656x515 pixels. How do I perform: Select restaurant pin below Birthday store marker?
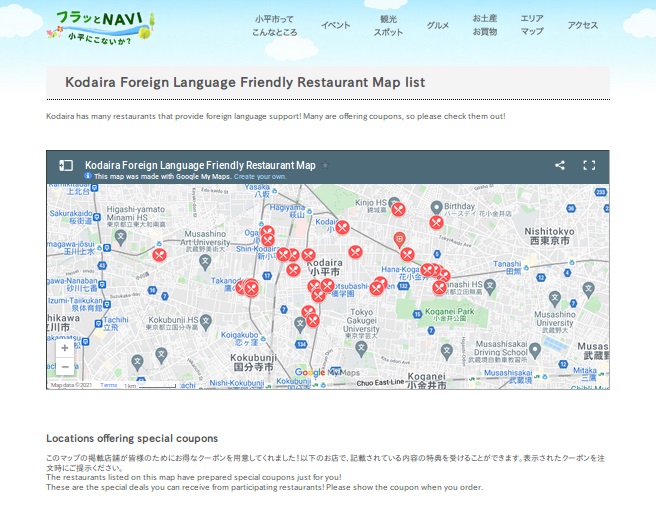point(436,222)
